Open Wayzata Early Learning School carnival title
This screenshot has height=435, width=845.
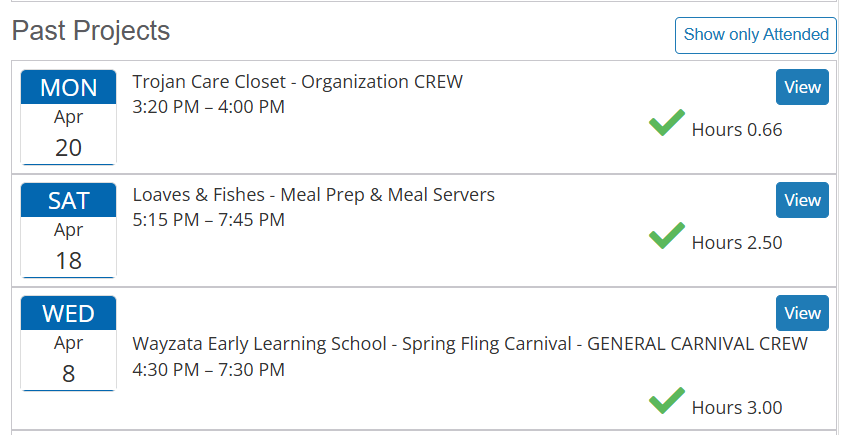click(470, 344)
